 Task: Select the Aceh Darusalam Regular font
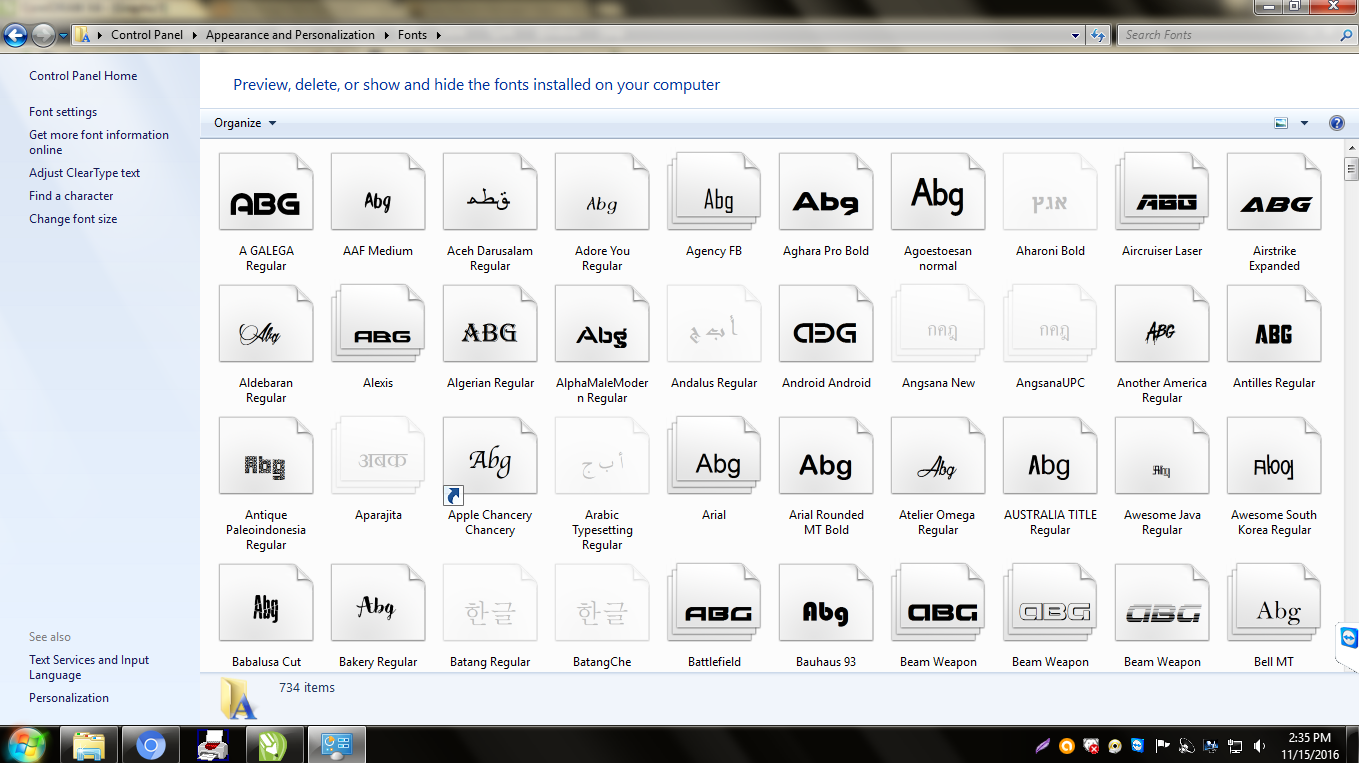tap(490, 192)
